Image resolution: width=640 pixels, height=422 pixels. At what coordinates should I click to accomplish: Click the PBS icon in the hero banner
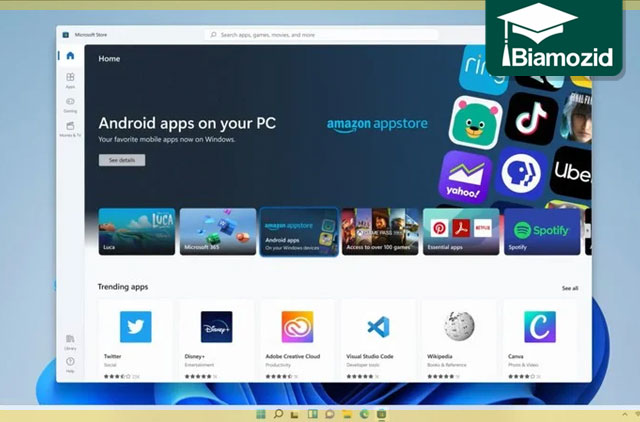(523, 174)
